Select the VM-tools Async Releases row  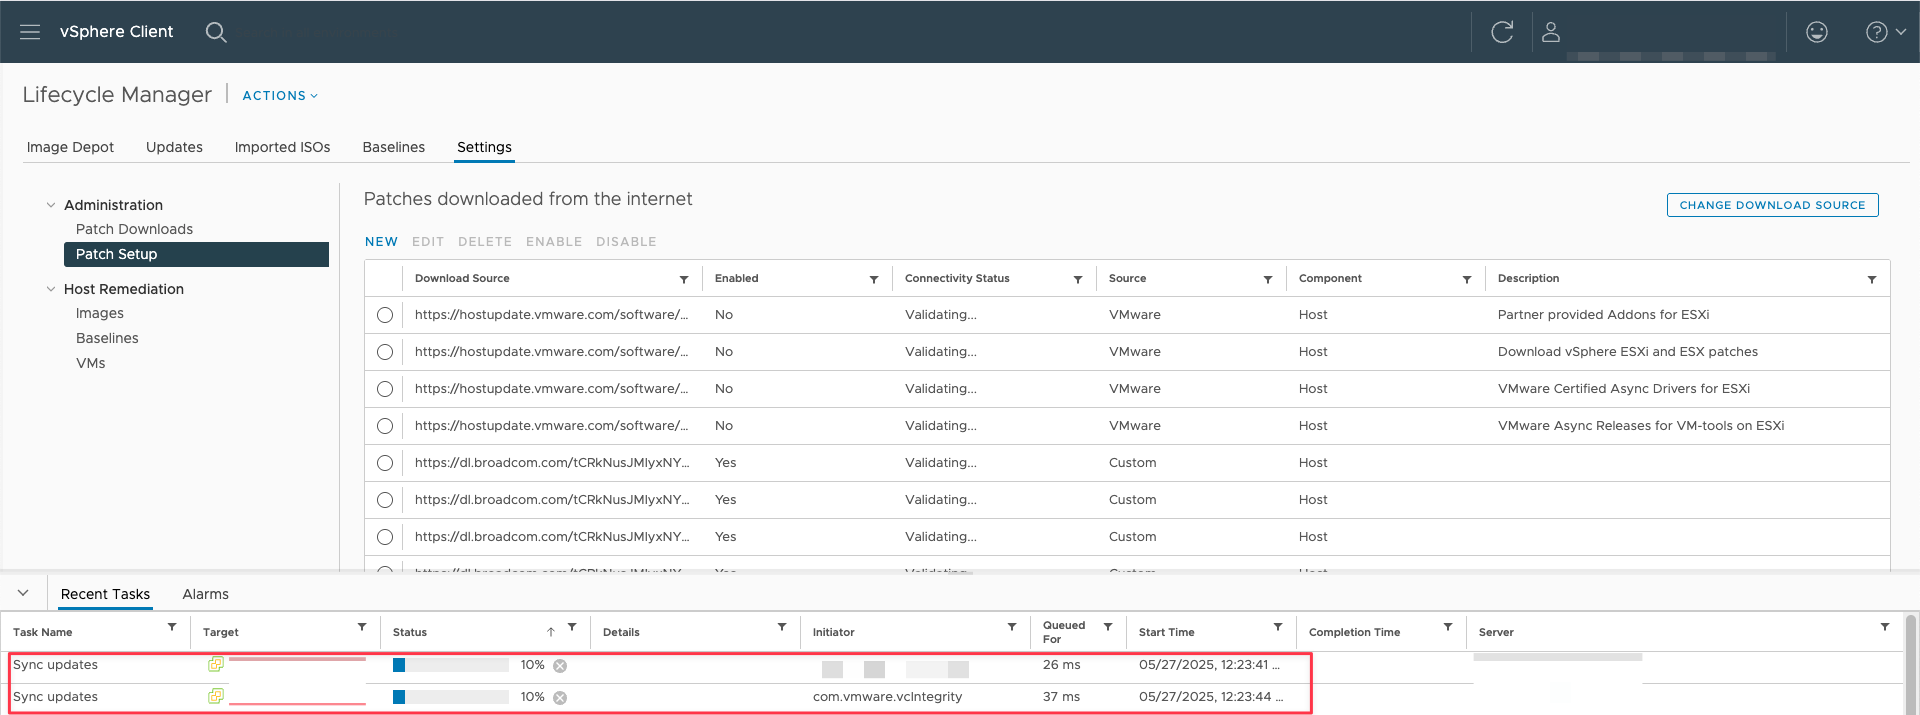[385, 426]
